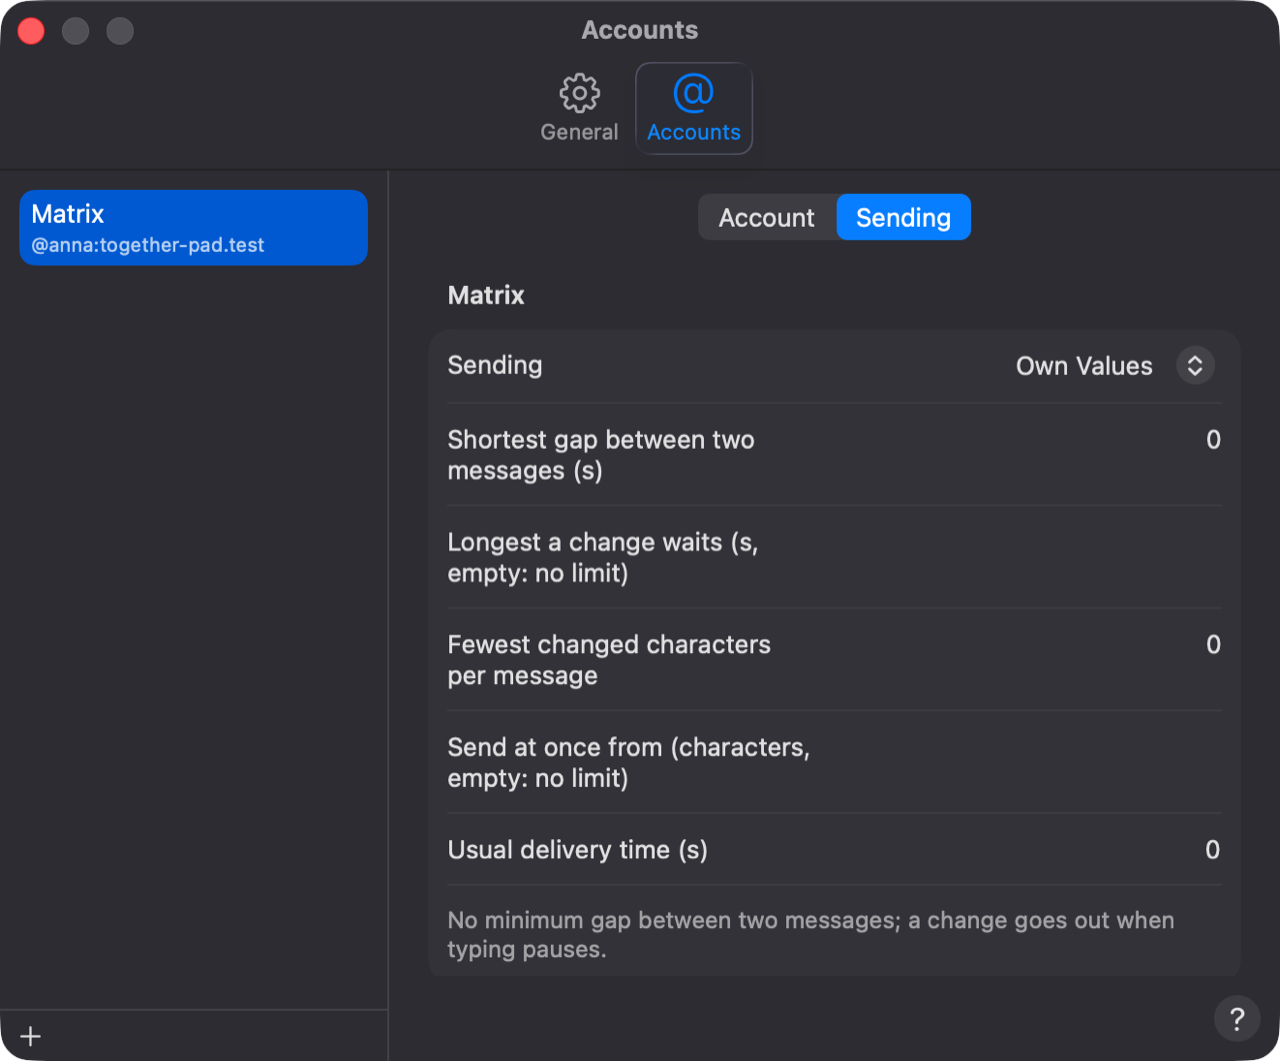Switch to the Account segment
The height and width of the screenshot is (1061, 1280).
coord(767,218)
